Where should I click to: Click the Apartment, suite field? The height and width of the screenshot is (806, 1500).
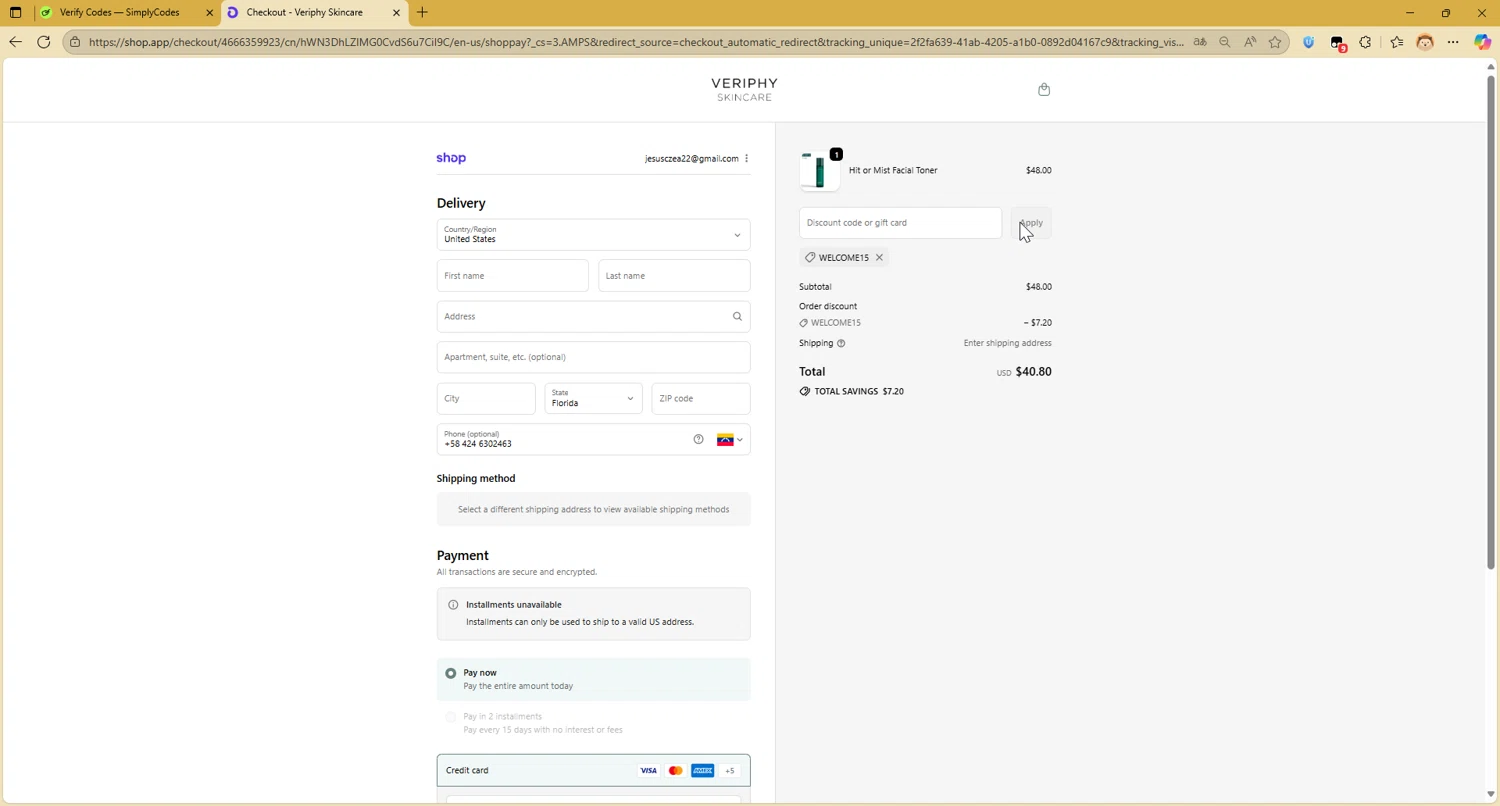tap(593, 357)
